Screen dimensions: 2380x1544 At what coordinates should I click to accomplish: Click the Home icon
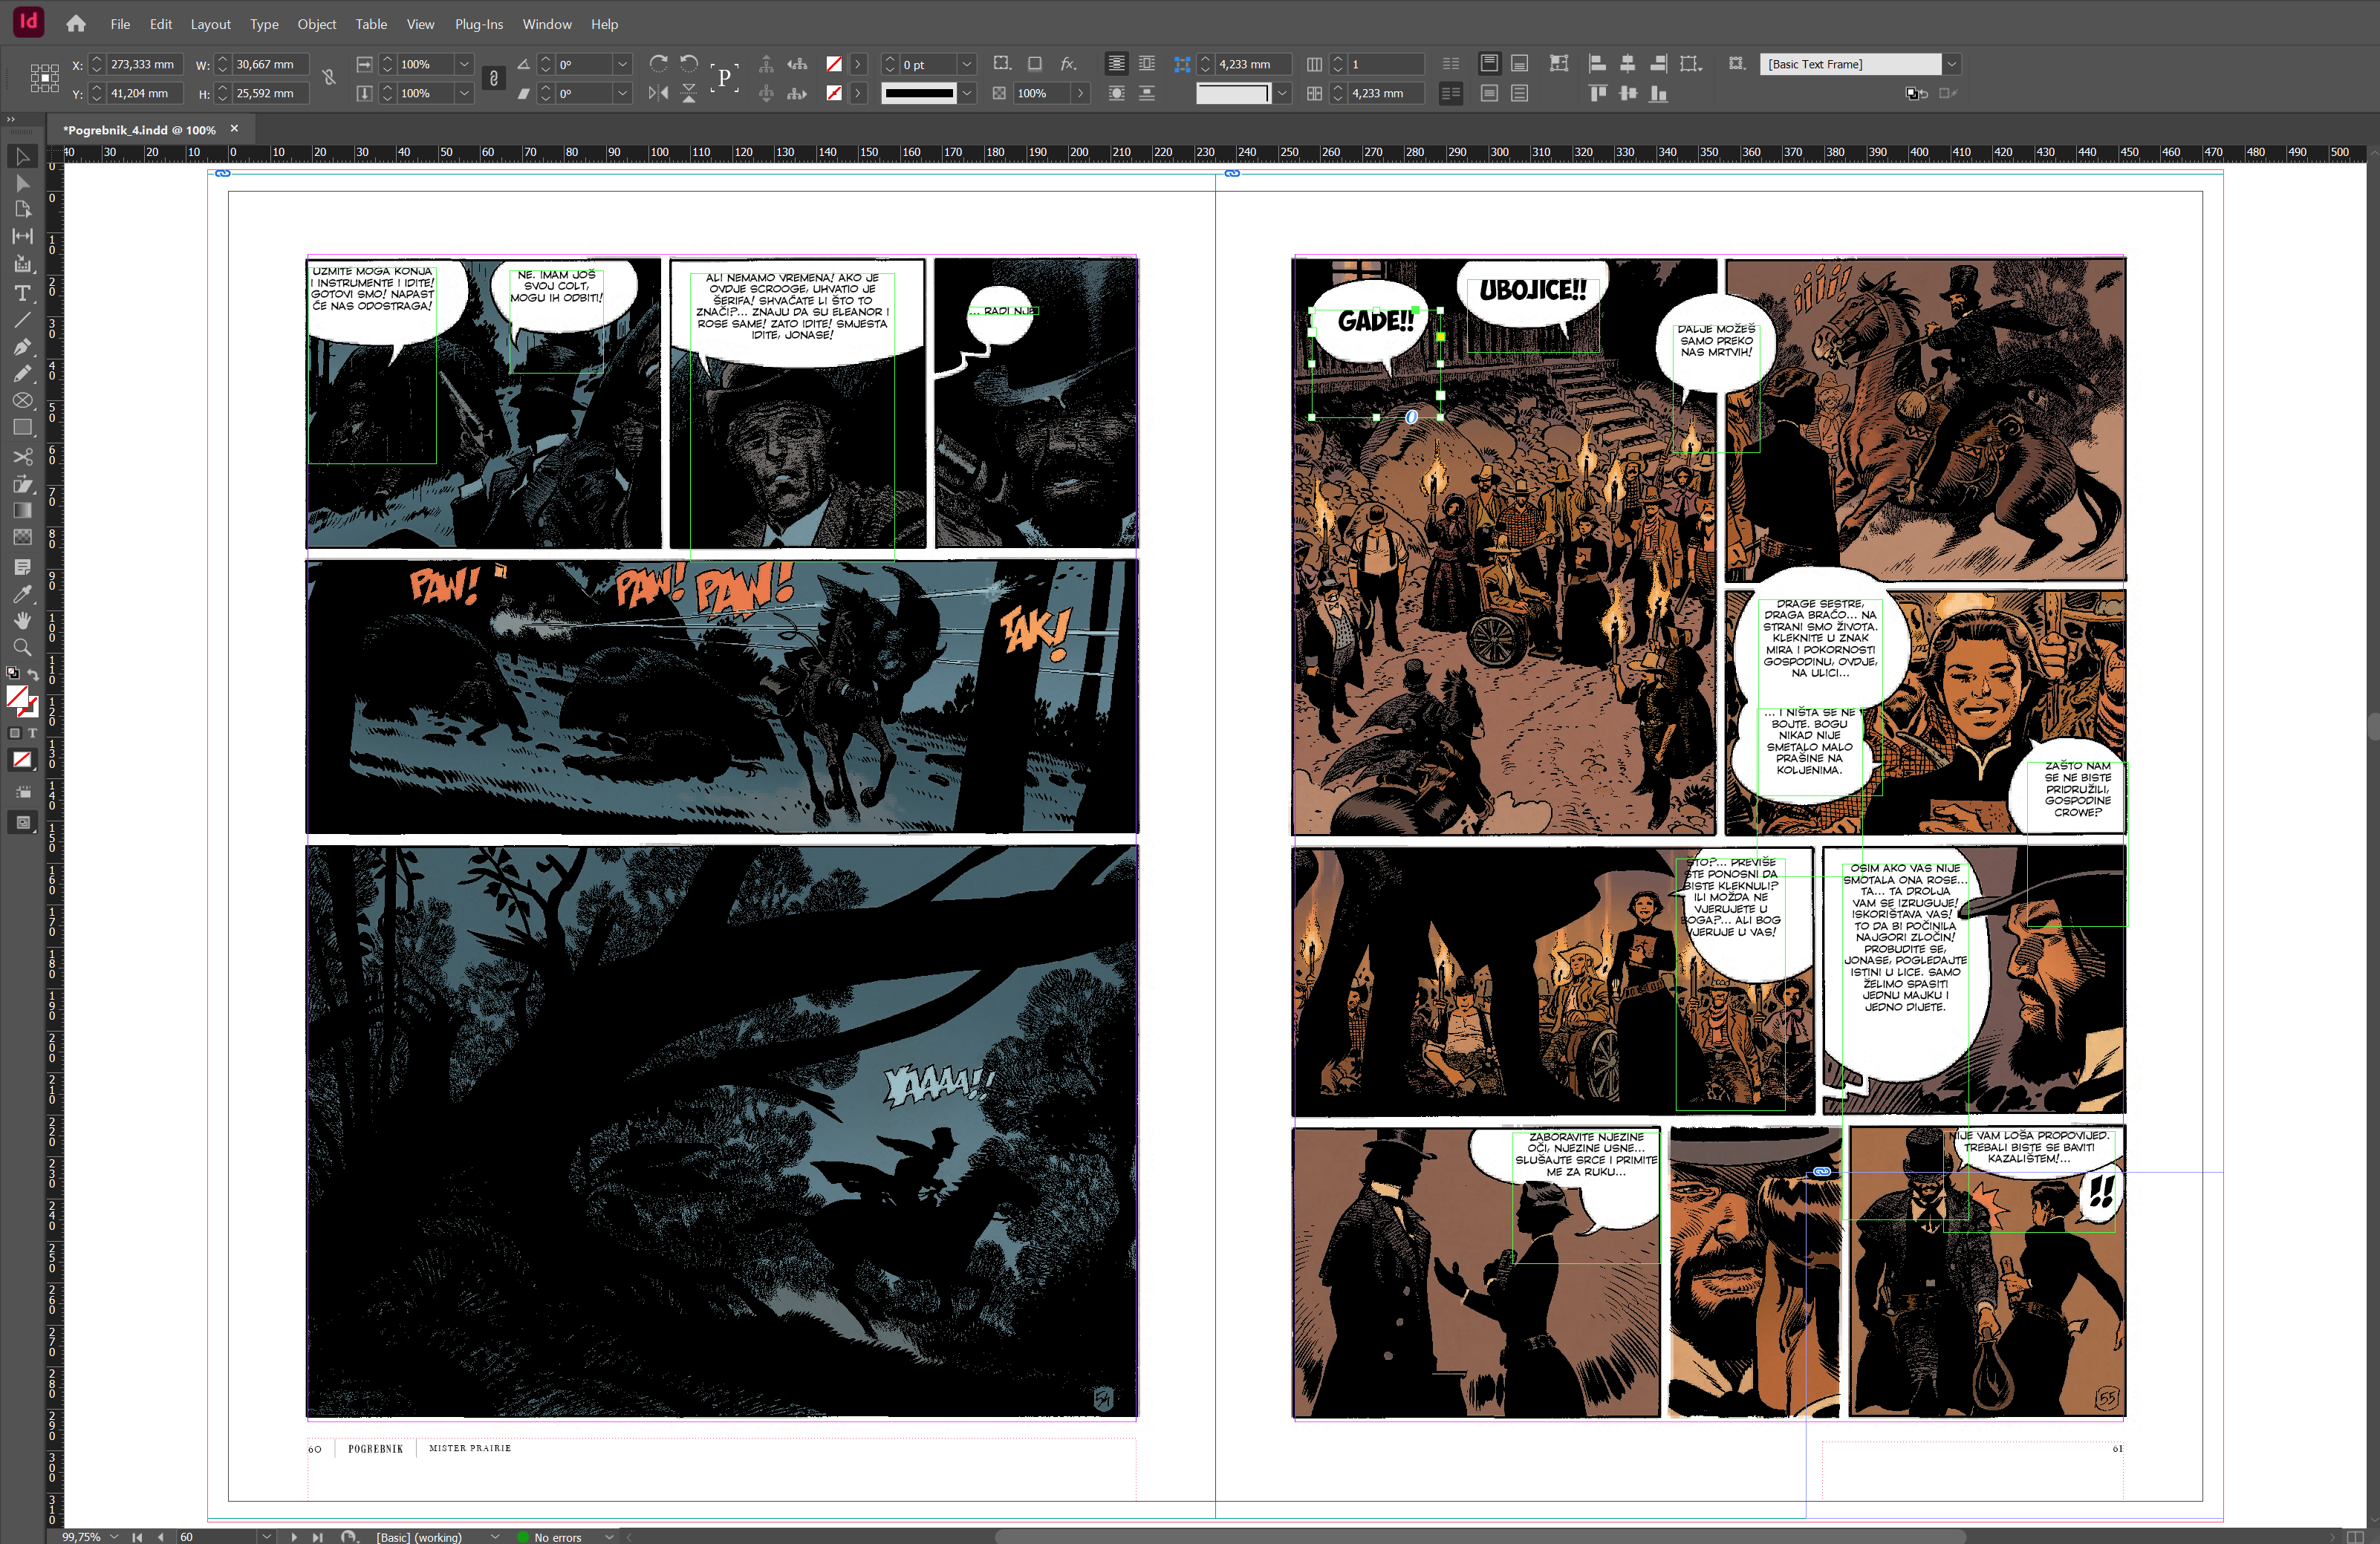pos(76,24)
